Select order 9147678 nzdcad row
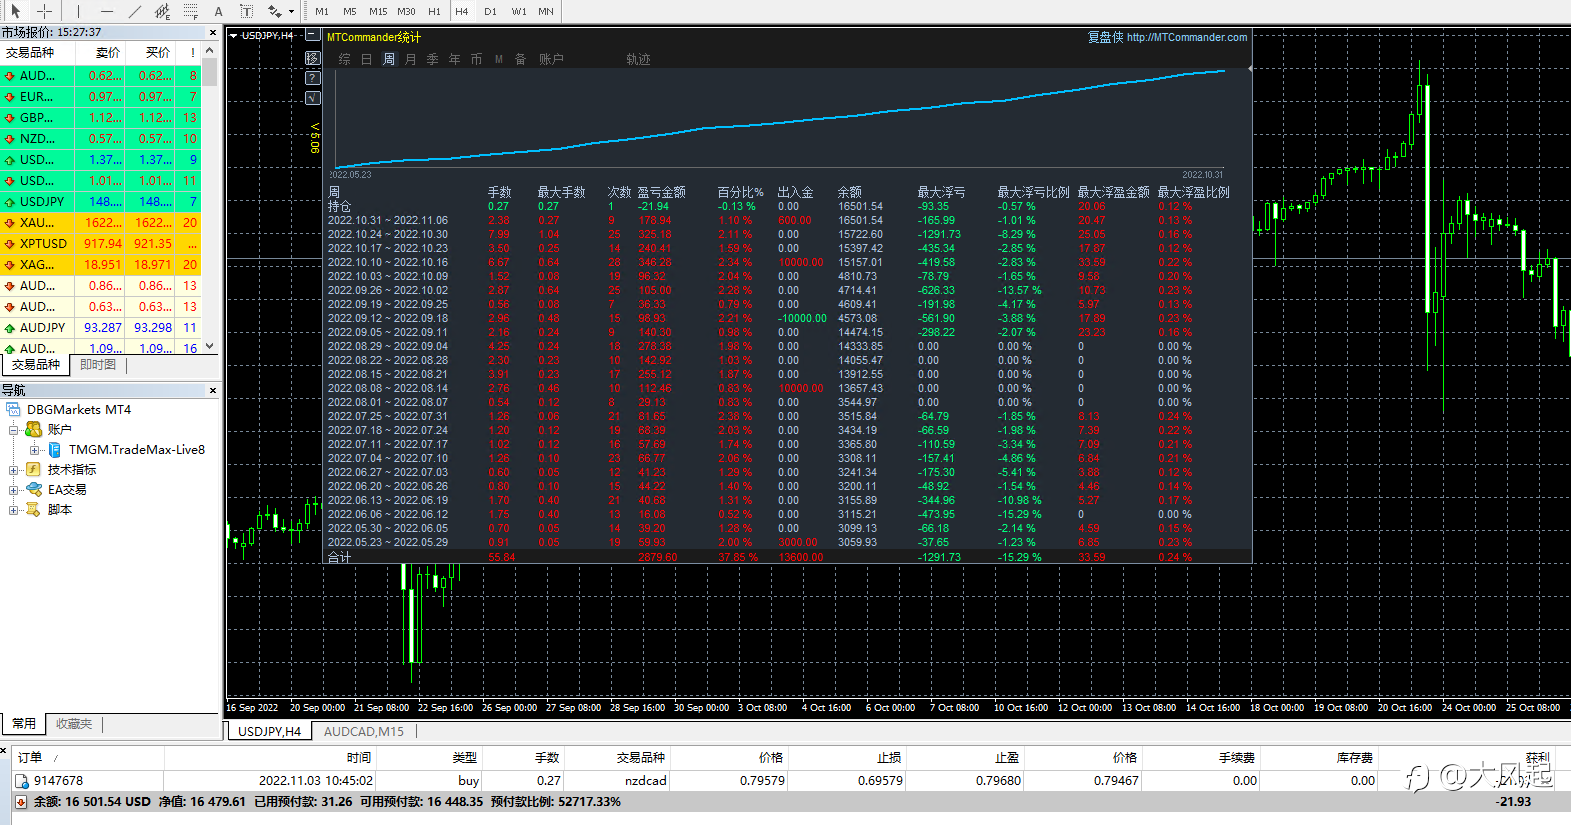The width and height of the screenshot is (1571, 825). [785, 781]
